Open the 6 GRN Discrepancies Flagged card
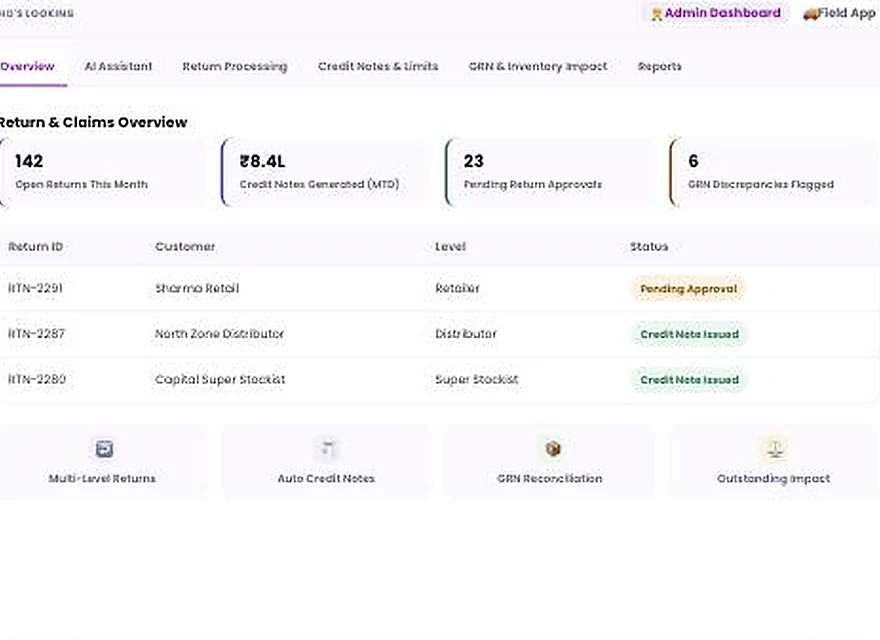 click(x=774, y=172)
